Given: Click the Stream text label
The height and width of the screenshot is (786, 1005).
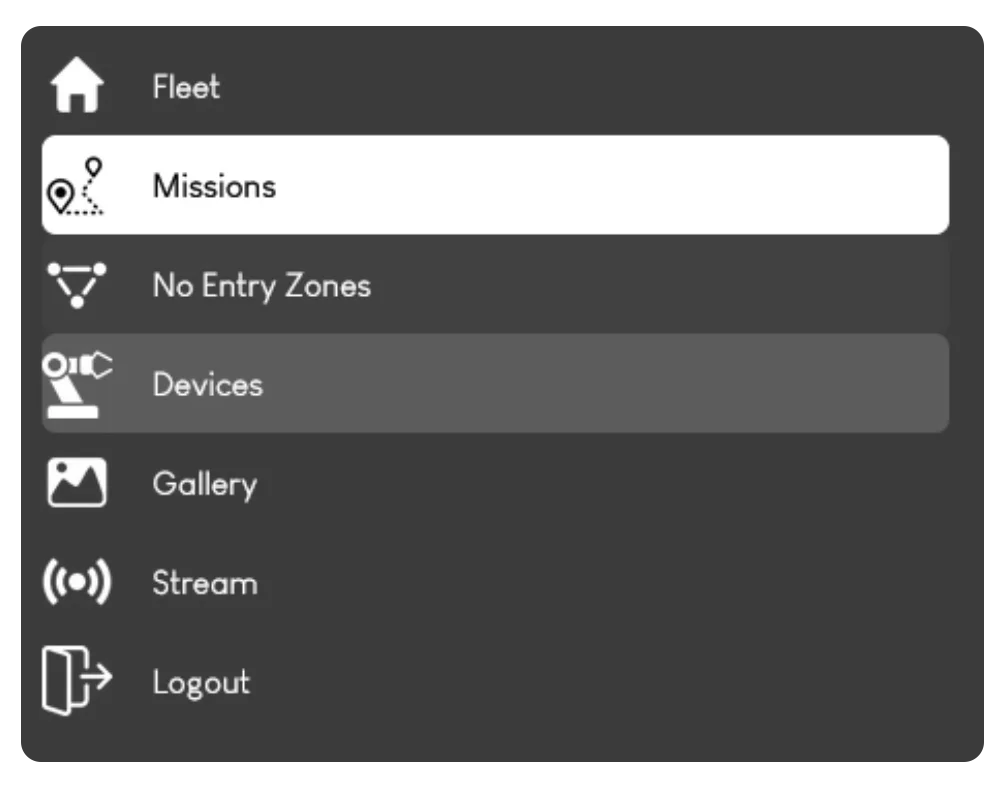Looking at the screenshot, I should pyautogui.click(x=205, y=582).
